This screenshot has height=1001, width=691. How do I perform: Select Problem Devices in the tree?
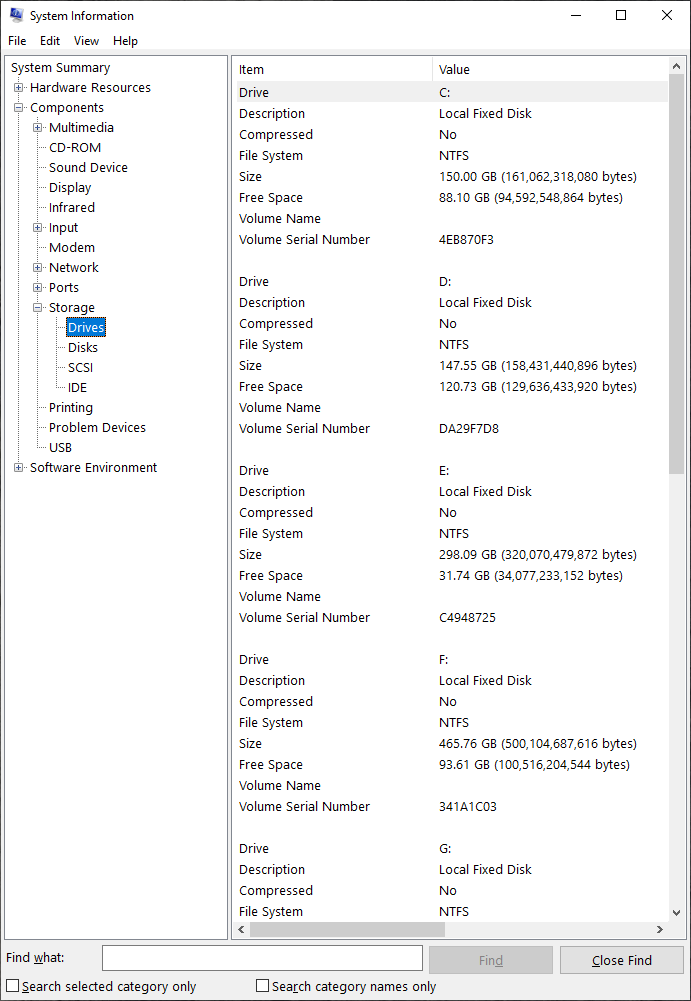97,428
